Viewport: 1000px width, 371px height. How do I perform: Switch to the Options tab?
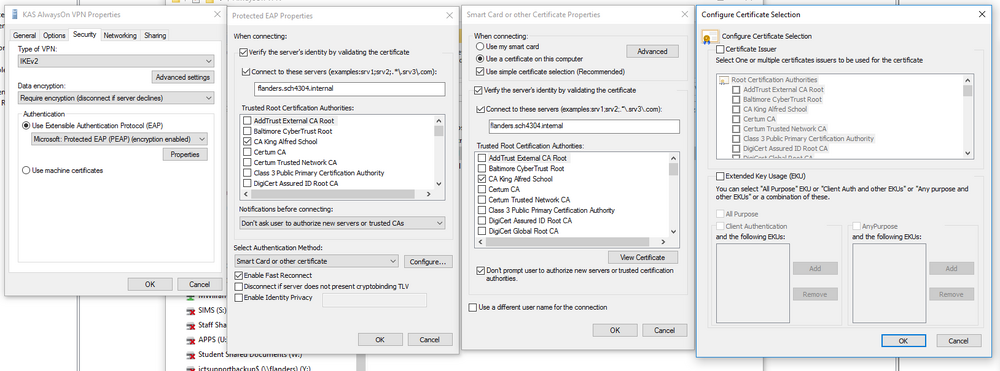point(54,36)
